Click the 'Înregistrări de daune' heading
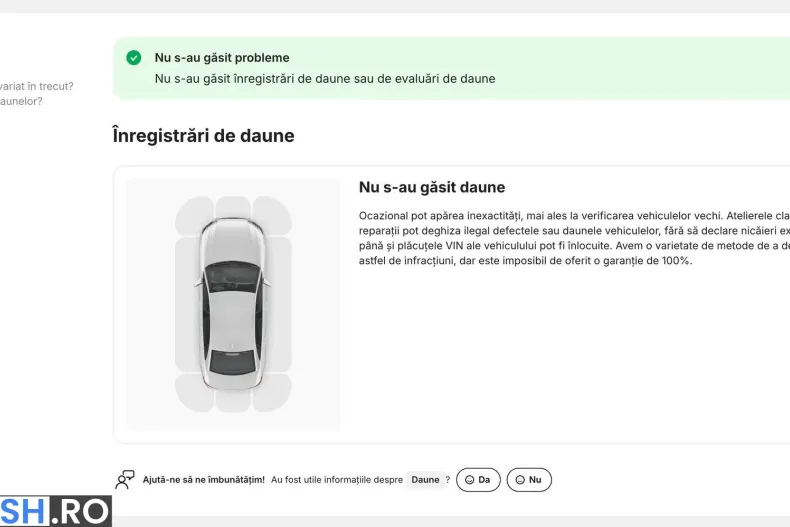Screen dimensions: 790x527 coord(204,136)
